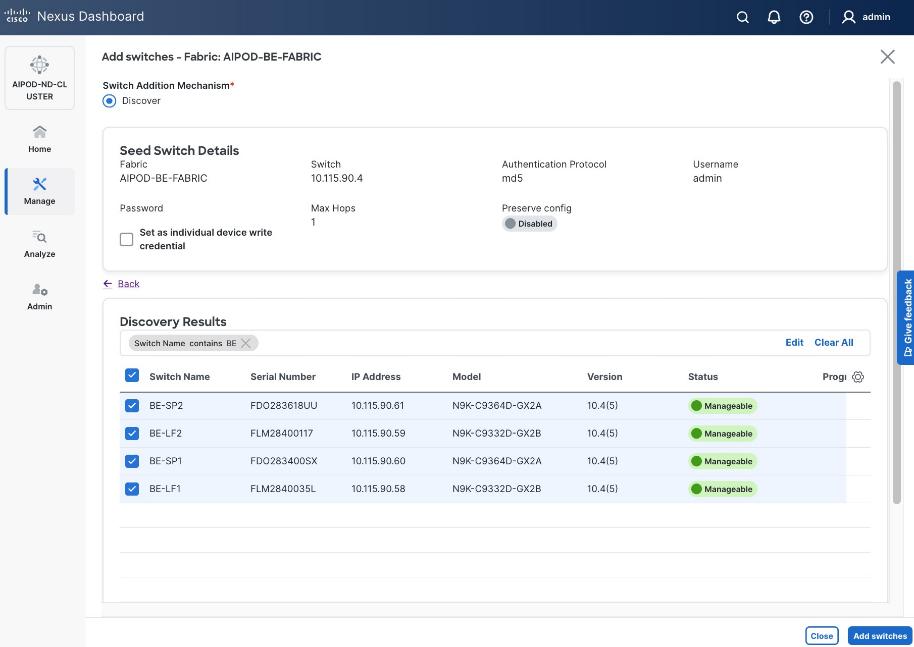Toggle the select-all switches checkbox
Viewport: 914px width, 647px height.
coord(132,376)
